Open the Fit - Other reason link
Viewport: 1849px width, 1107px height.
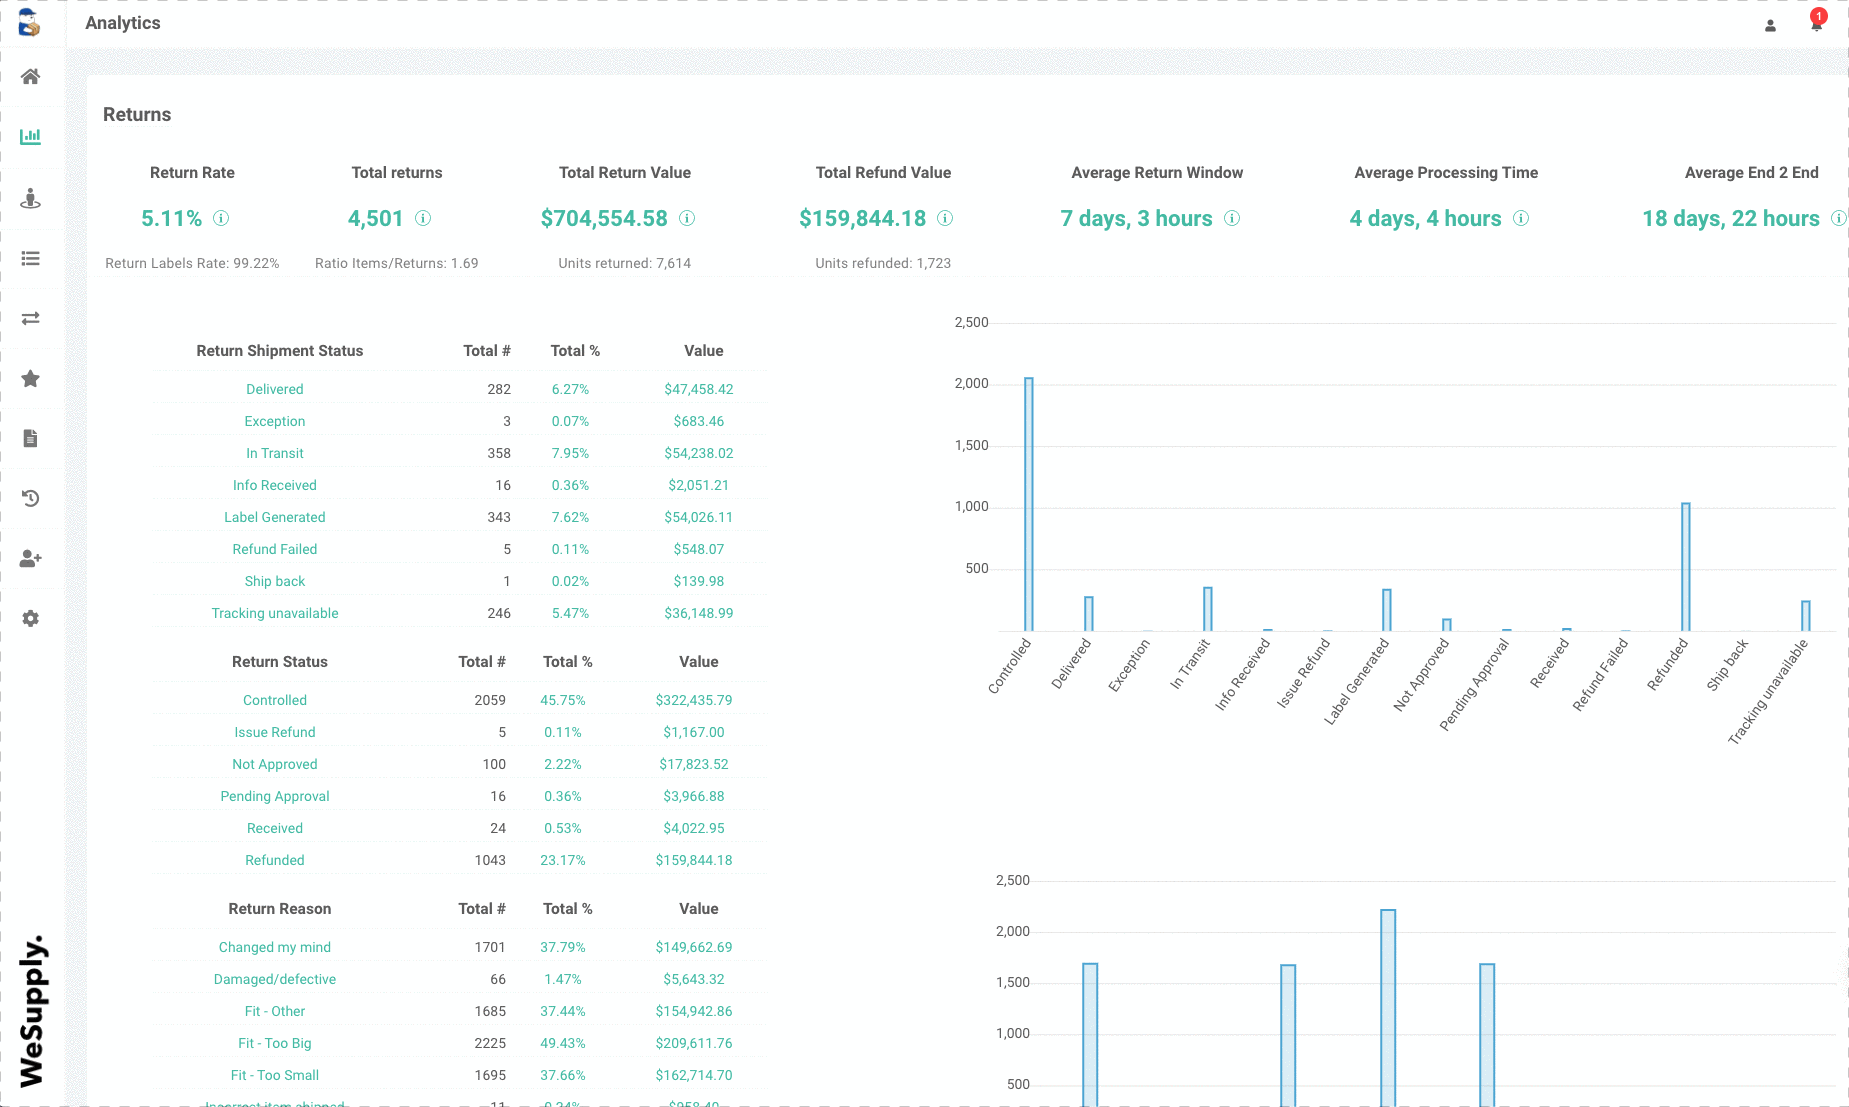275,1011
